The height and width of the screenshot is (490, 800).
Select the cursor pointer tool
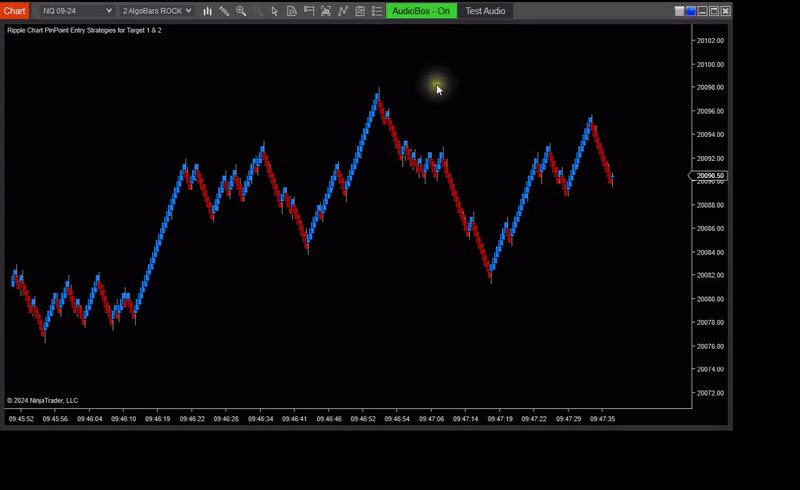click(x=275, y=11)
